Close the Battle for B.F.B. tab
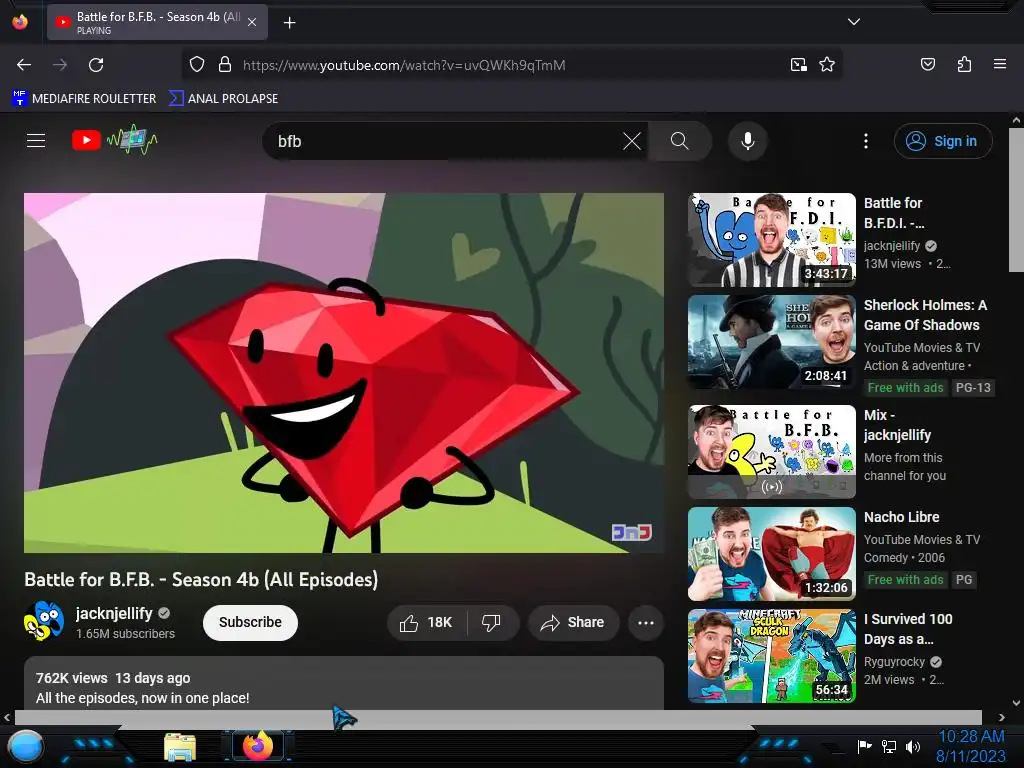 pyautogui.click(x=252, y=22)
